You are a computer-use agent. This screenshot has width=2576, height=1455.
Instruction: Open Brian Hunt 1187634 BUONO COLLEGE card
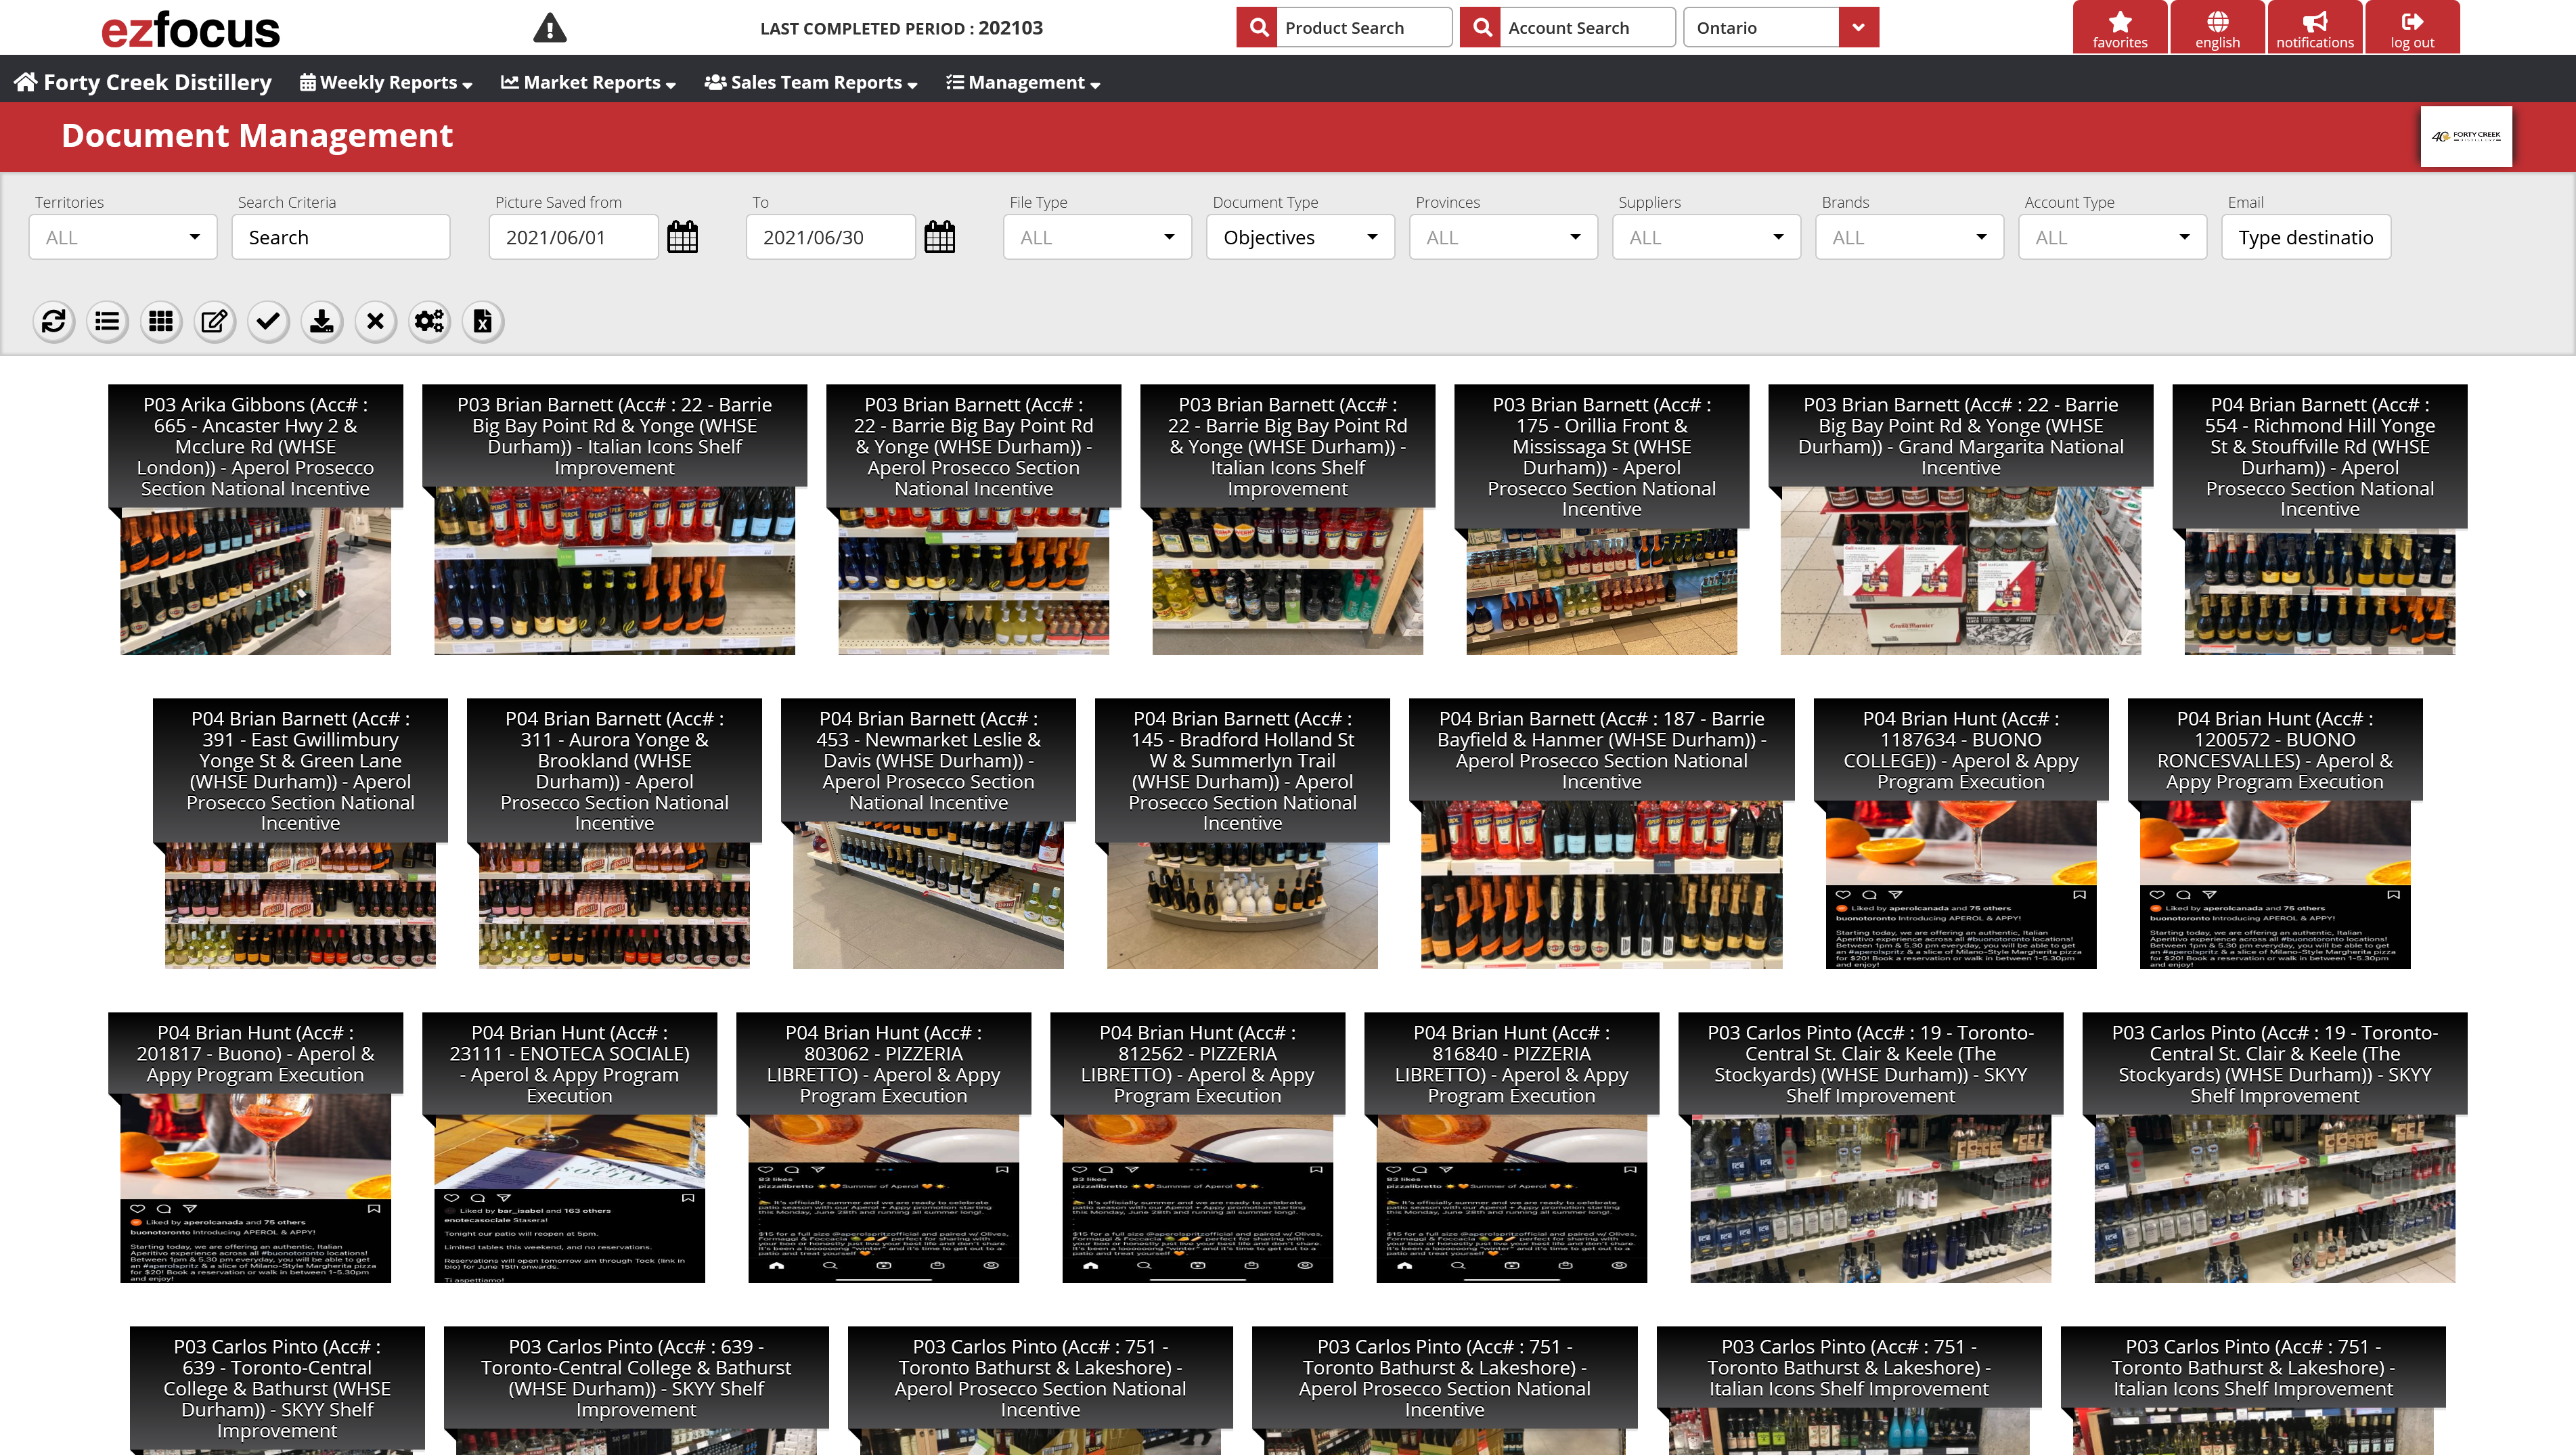[x=1960, y=834]
